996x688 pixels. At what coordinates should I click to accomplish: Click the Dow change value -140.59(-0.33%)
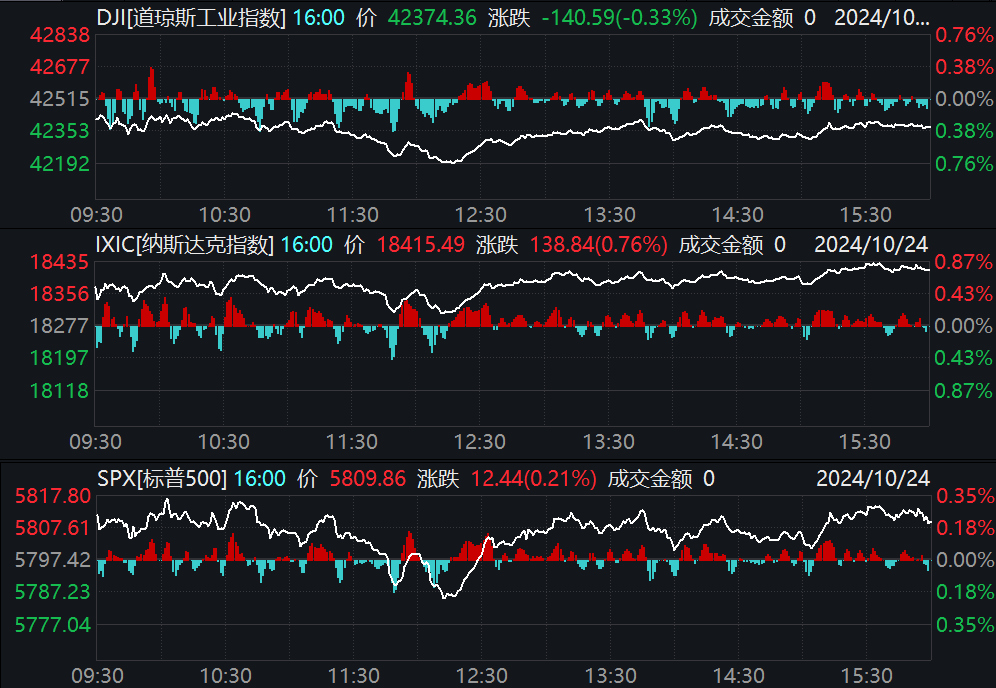click(x=619, y=18)
